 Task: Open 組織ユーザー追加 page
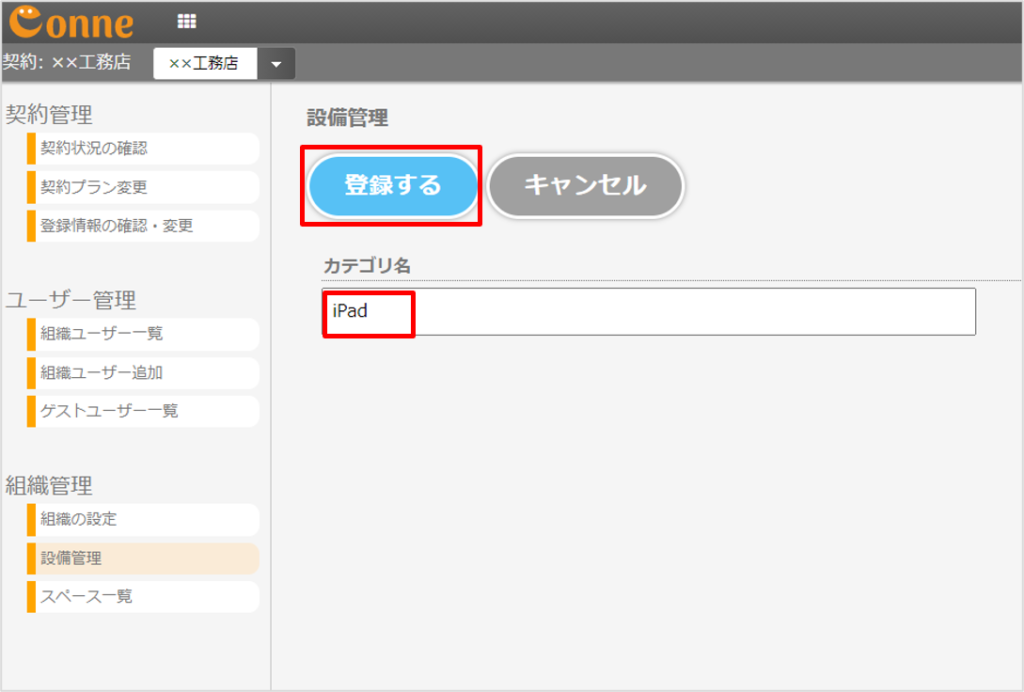143,373
